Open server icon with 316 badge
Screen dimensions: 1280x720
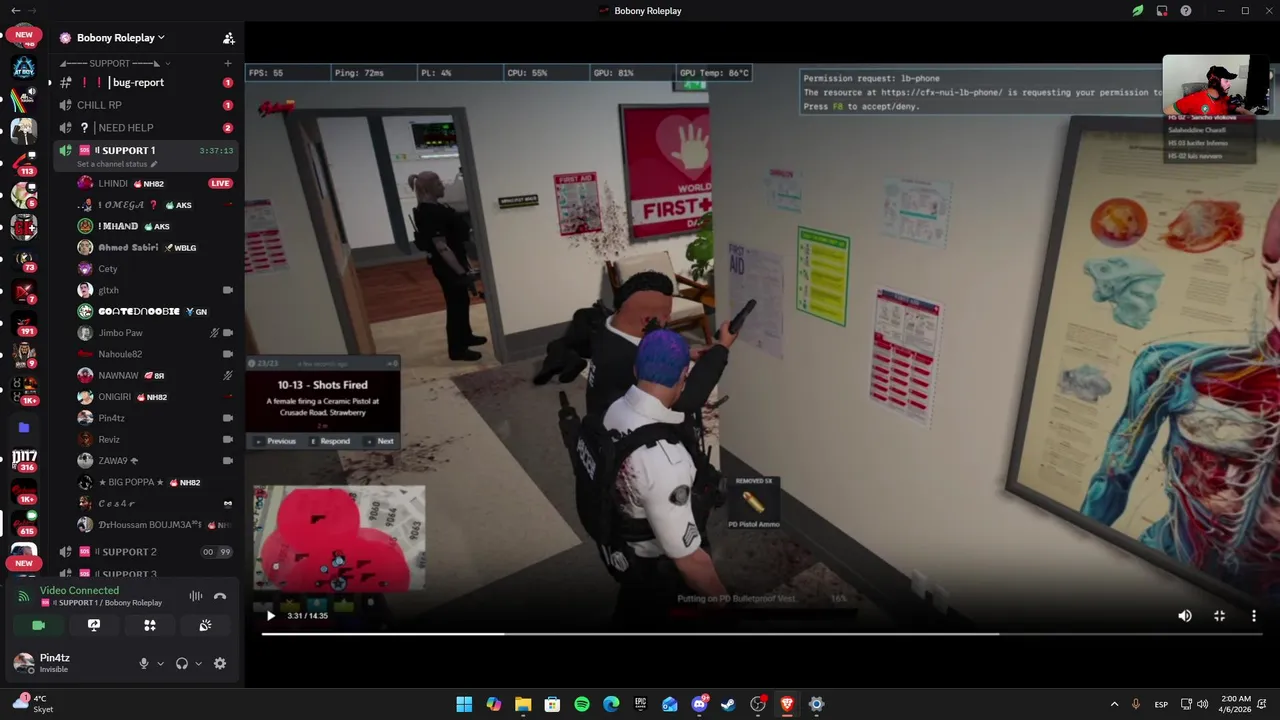point(24,460)
